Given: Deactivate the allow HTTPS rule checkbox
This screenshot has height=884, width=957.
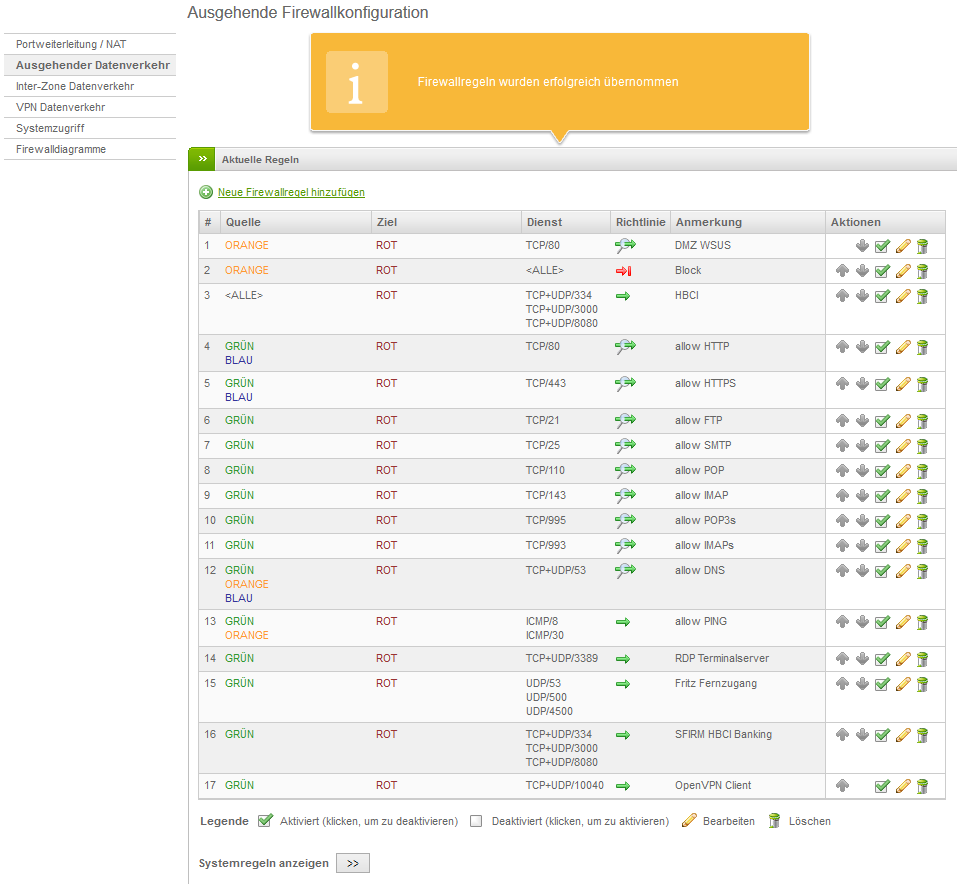Looking at the screenshot, I should click(882, 384).
